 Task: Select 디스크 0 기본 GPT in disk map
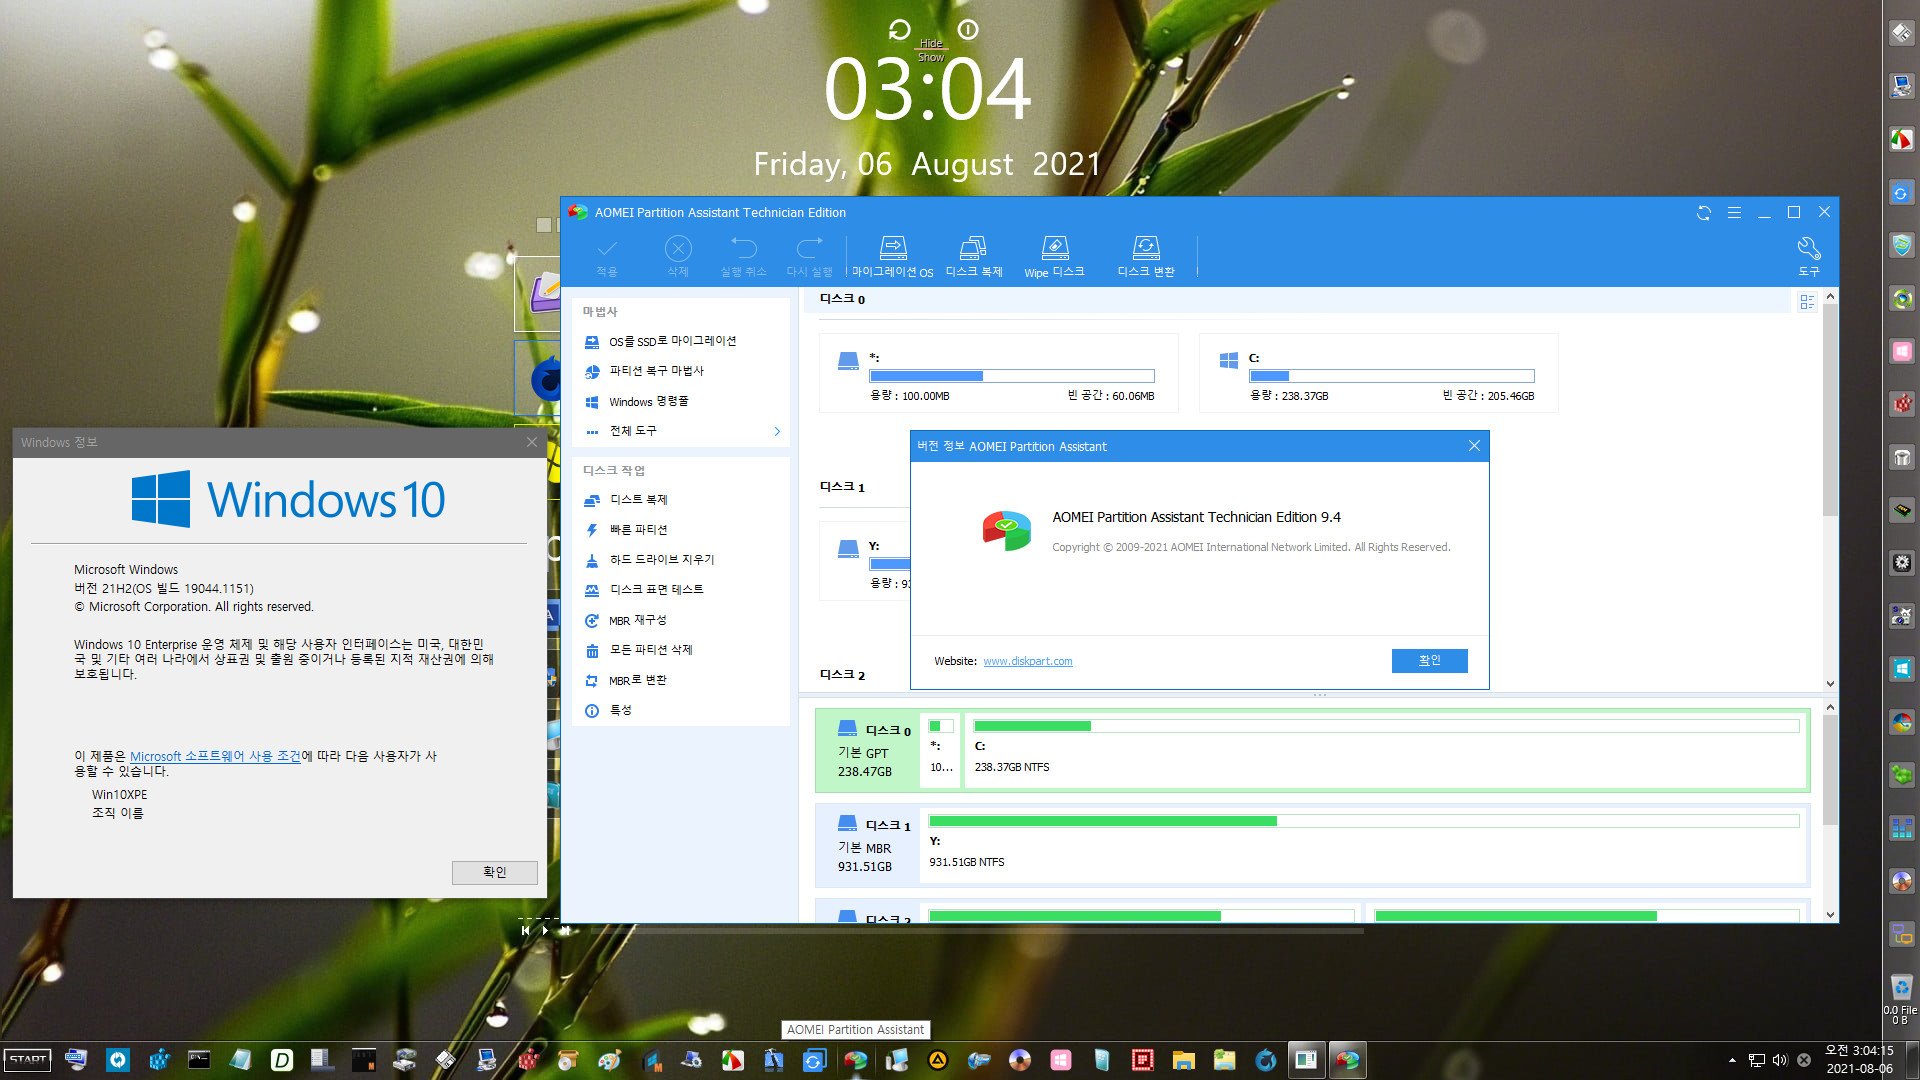pos(868,750)
